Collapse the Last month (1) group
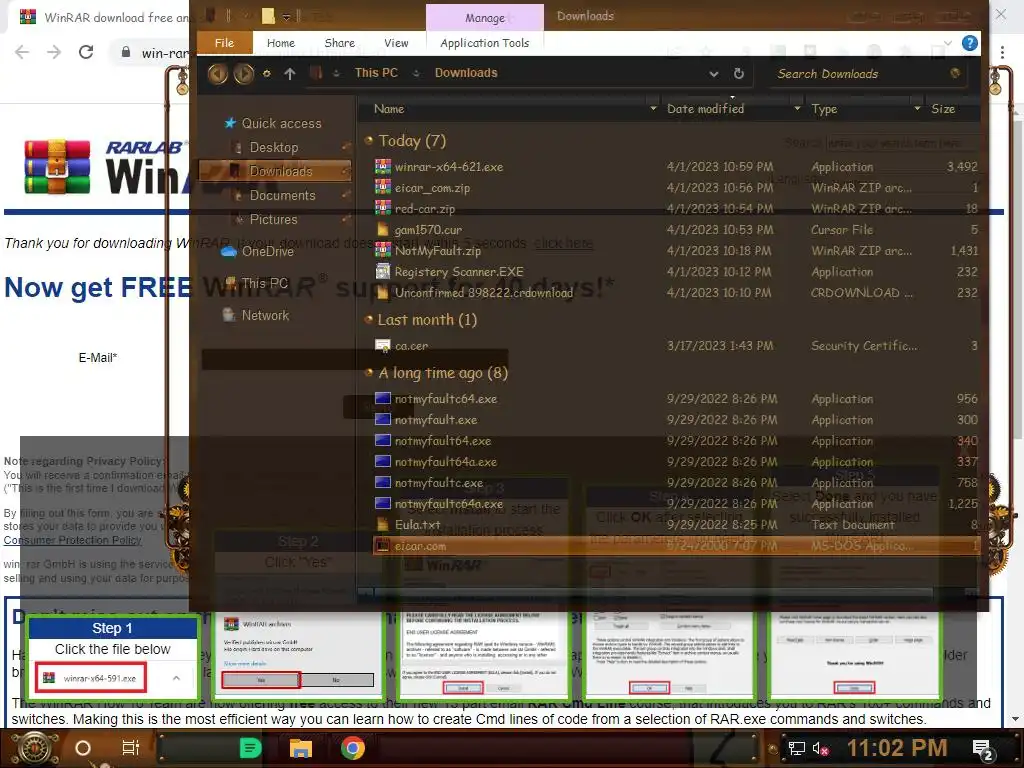 click(x=369, y=319)
